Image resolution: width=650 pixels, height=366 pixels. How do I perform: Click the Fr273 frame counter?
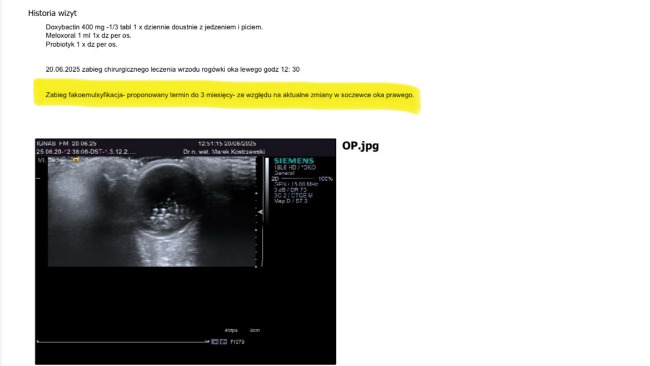(x=237, y=342)
